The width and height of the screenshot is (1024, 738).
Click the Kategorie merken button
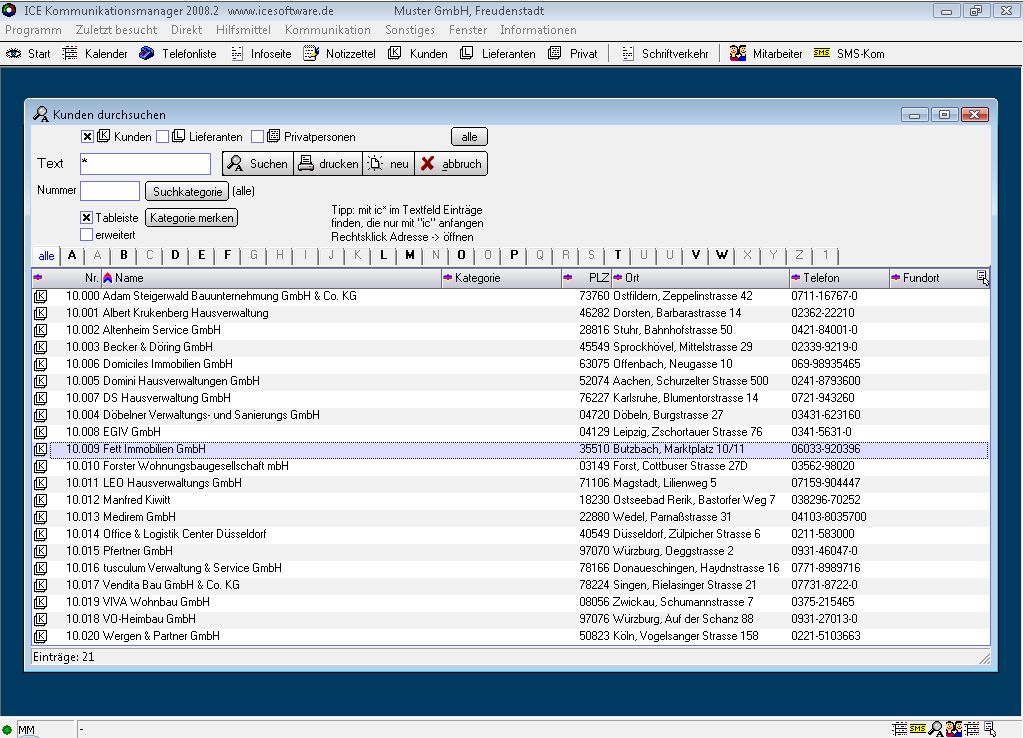191,217
